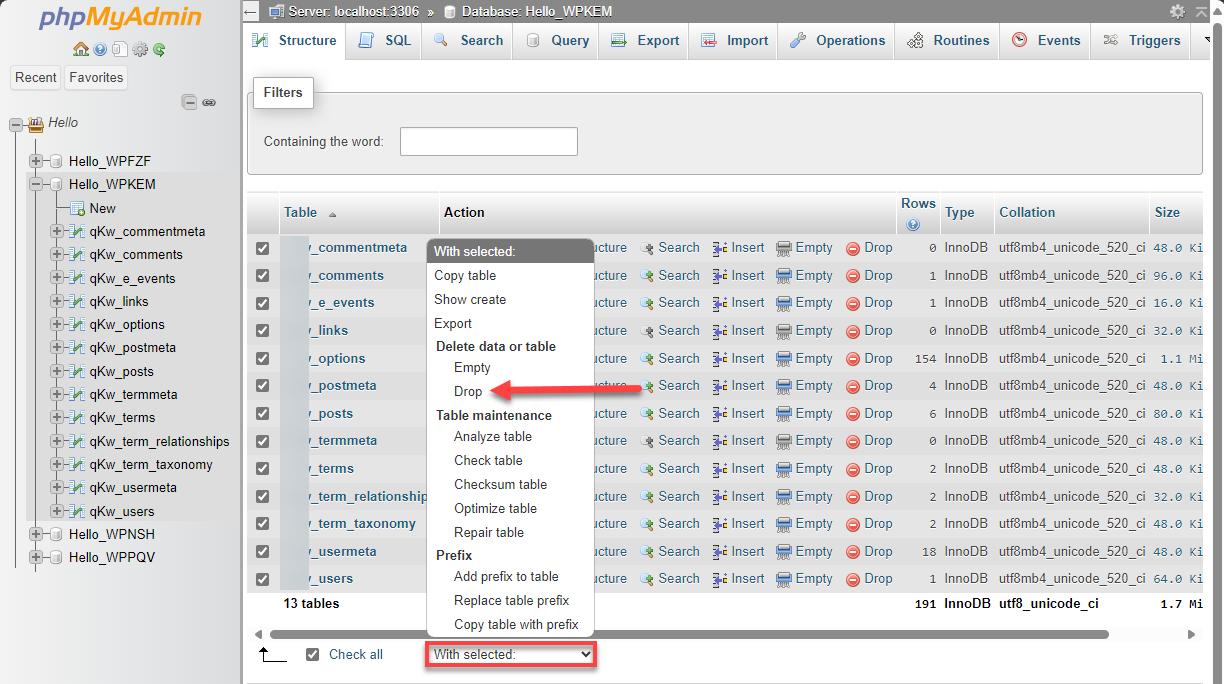Select Optimize table from the menu
The width and height of the screenshot is (1224, 684).
pyautogui.click(x=496, y=508)
